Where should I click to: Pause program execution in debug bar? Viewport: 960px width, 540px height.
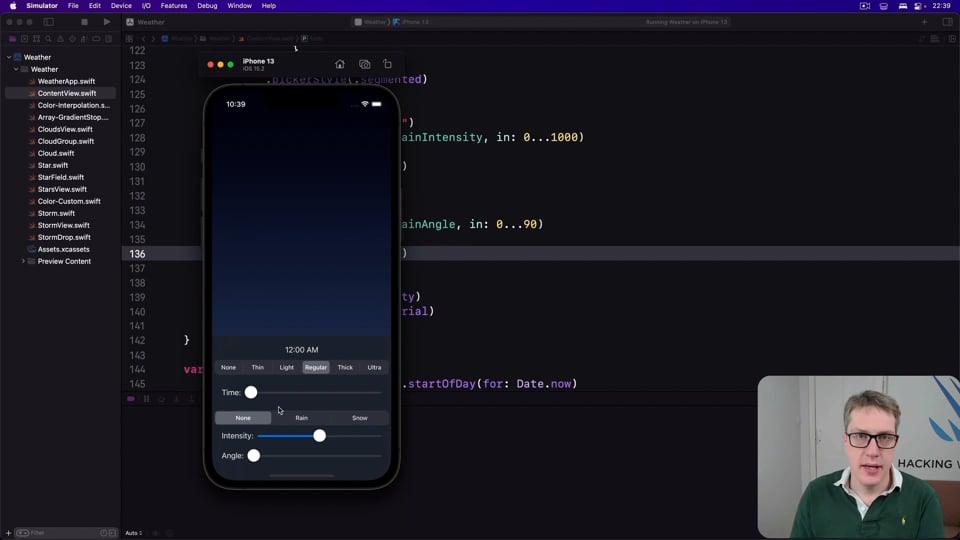(146, 399)
